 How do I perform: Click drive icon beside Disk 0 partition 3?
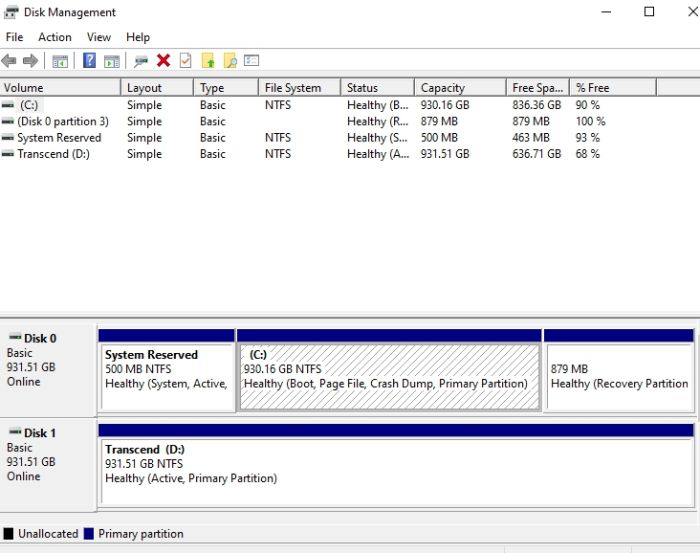pos(8,121)
